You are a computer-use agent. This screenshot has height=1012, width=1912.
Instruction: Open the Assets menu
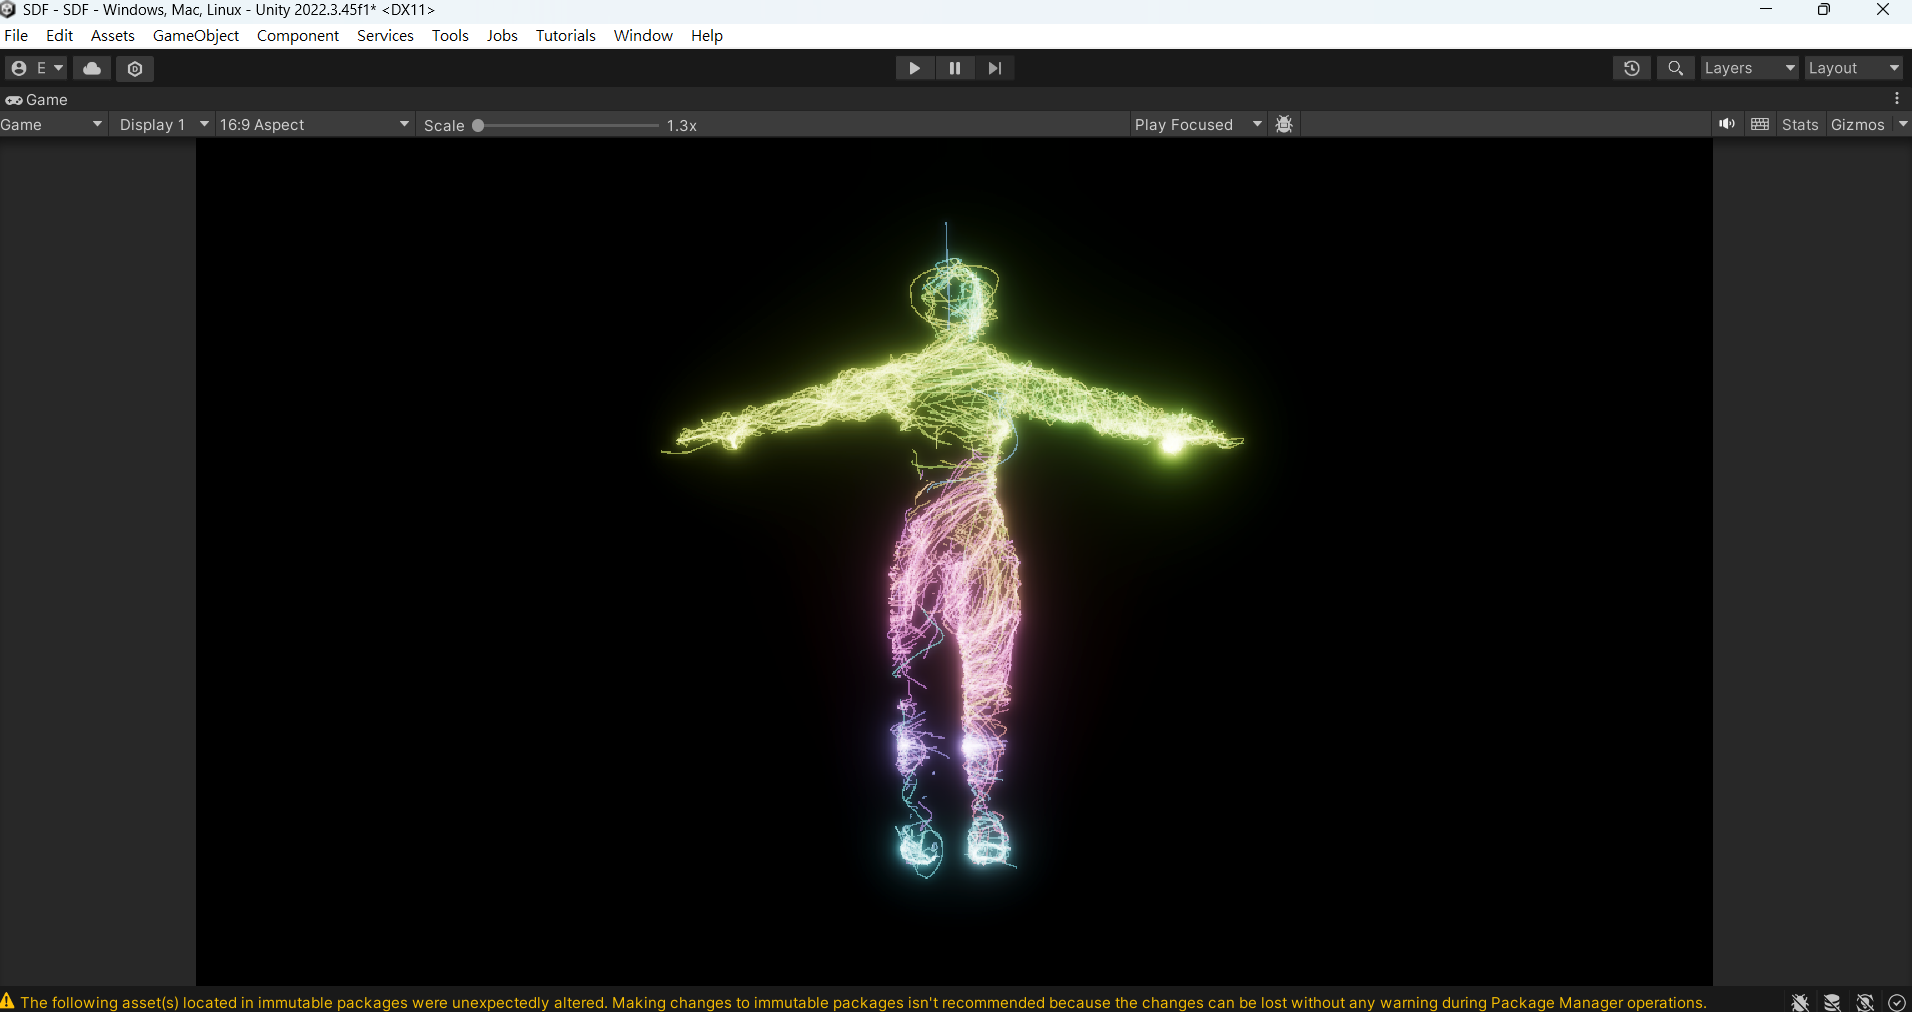click(x=112, y=35)
